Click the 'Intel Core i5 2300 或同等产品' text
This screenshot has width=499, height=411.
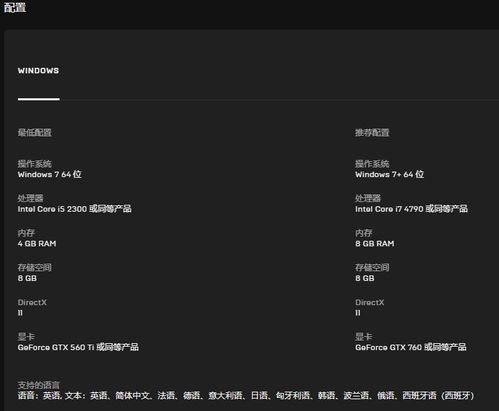[x=75, y=209]
